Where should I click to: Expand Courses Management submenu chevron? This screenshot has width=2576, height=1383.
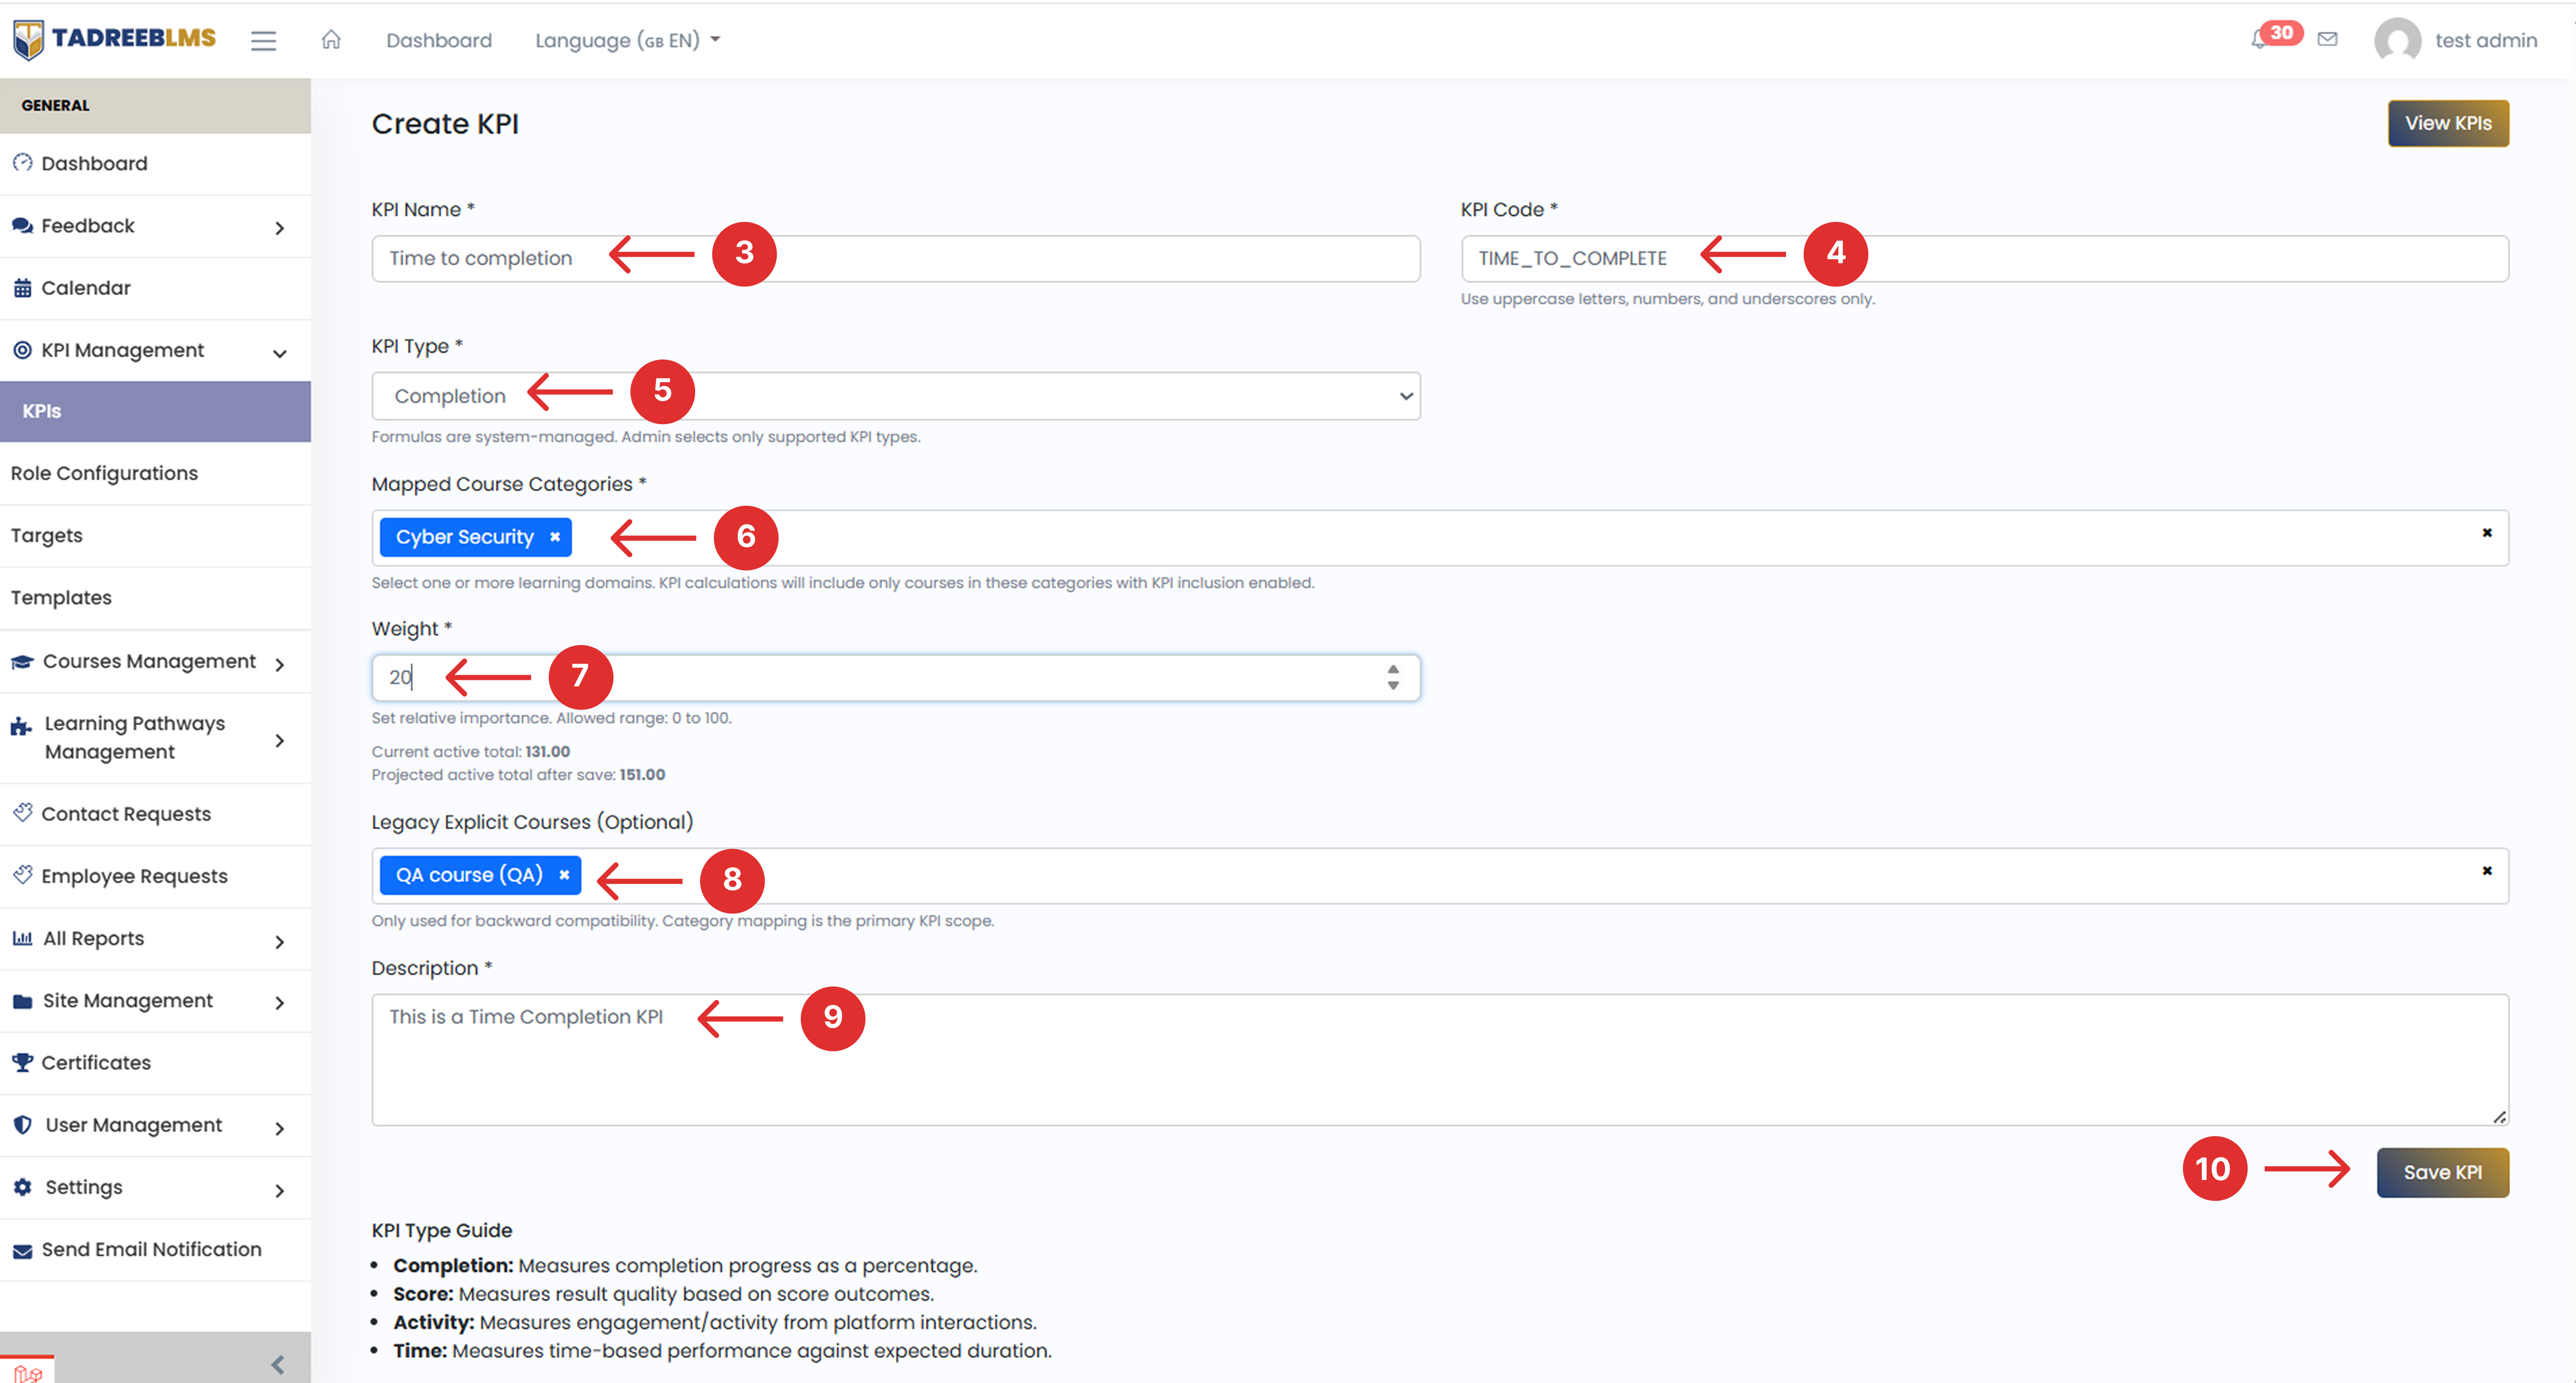(x=279, y=664)
